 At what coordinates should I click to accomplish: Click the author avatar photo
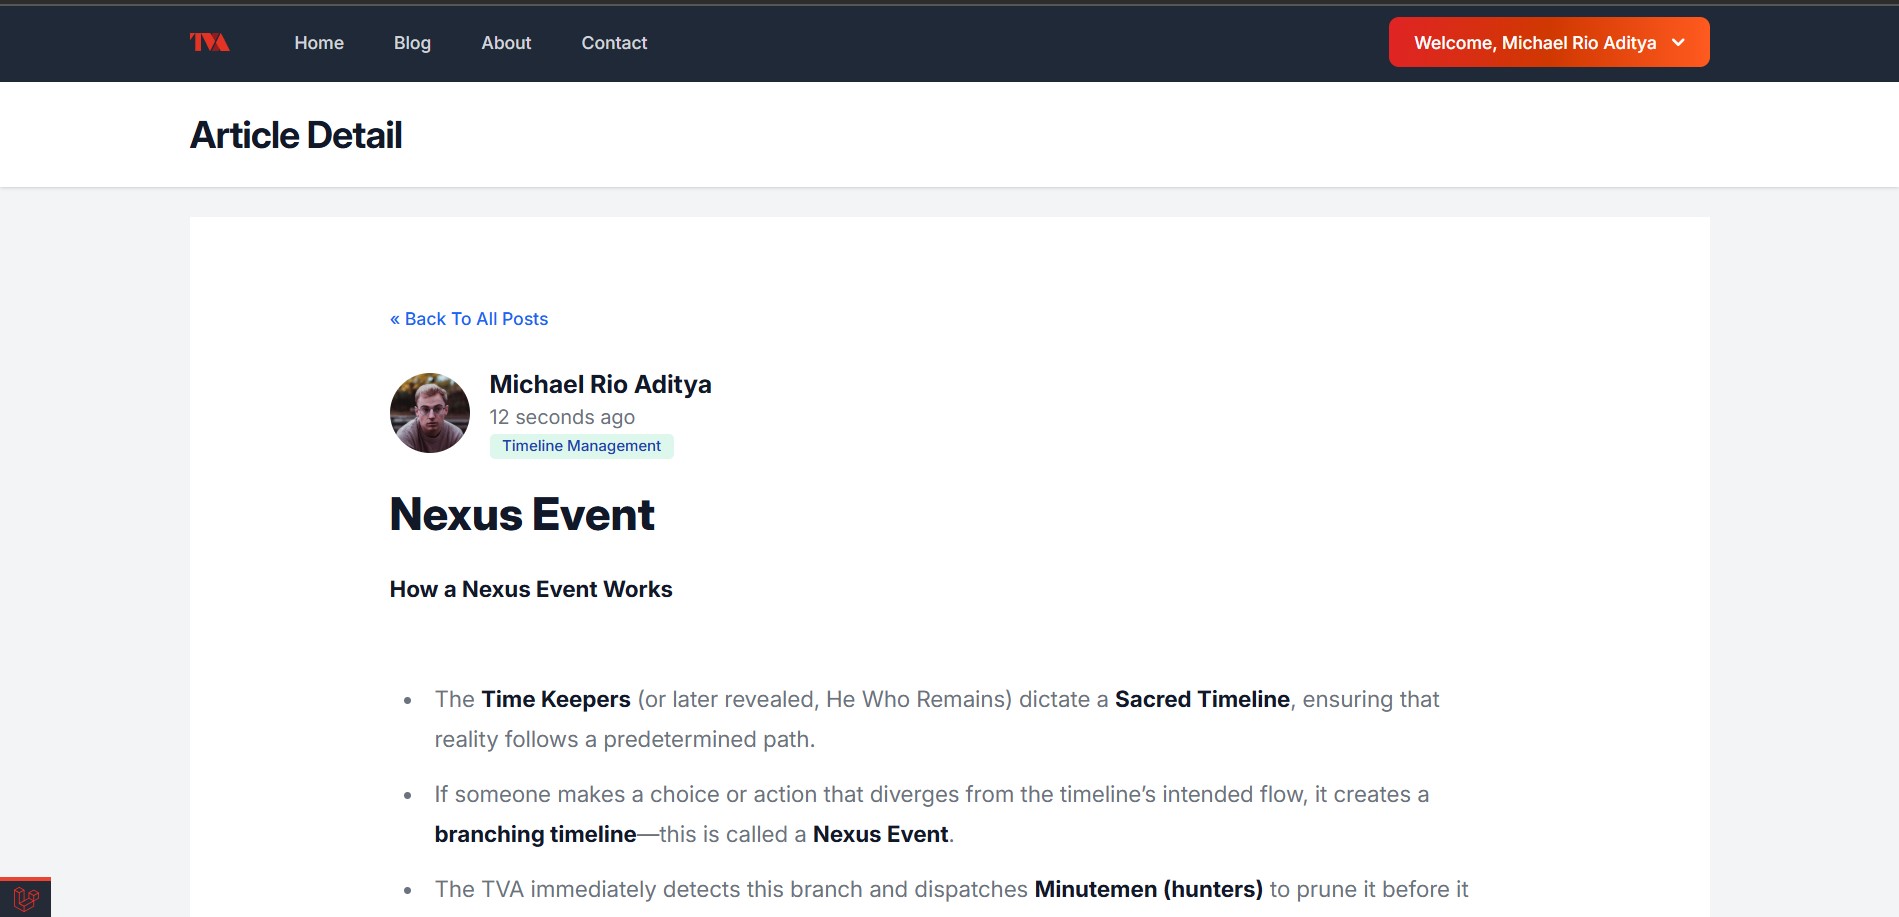[430, 413]
